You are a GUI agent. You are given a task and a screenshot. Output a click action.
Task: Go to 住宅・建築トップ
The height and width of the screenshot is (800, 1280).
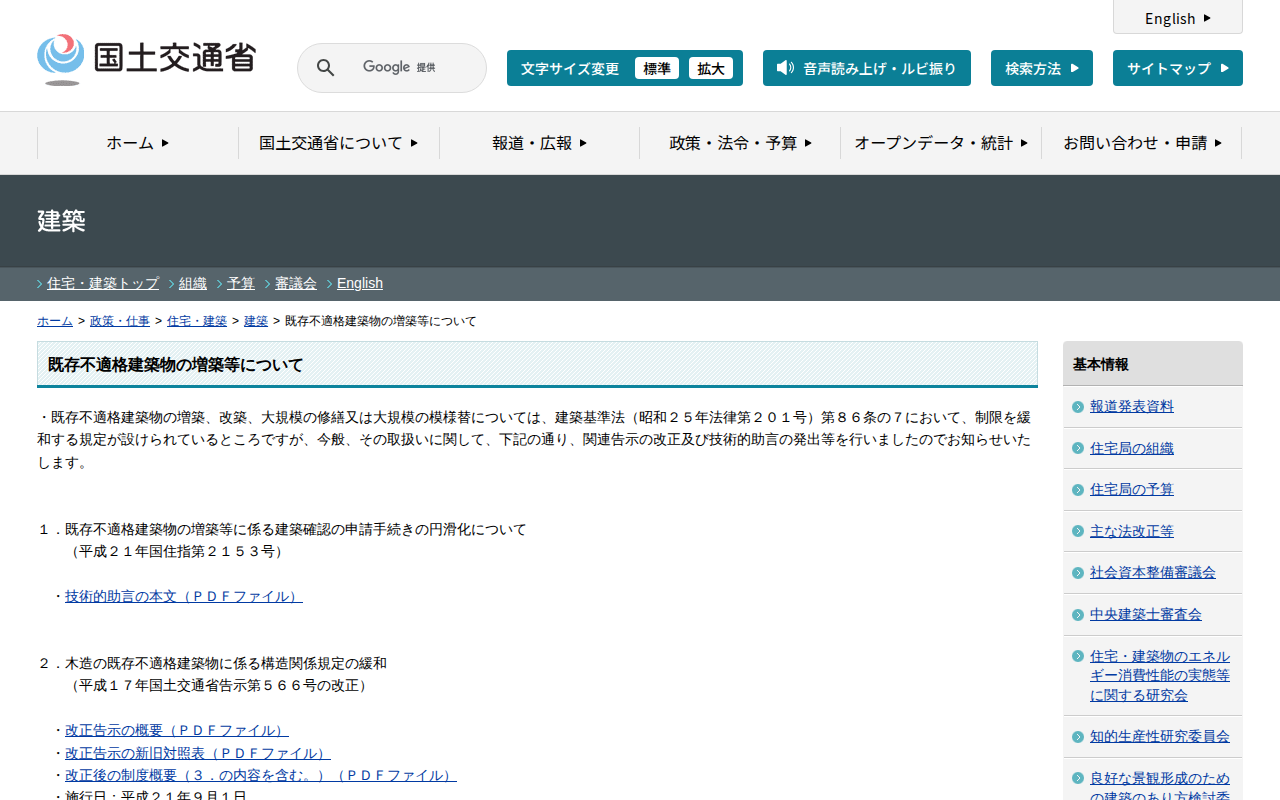click(x=103, y=283)
